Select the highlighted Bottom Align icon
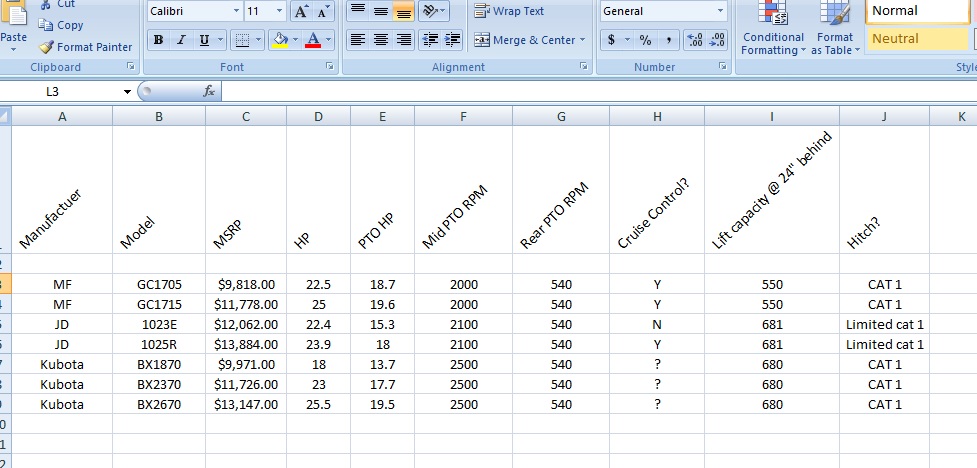 (x=404, y=11)
